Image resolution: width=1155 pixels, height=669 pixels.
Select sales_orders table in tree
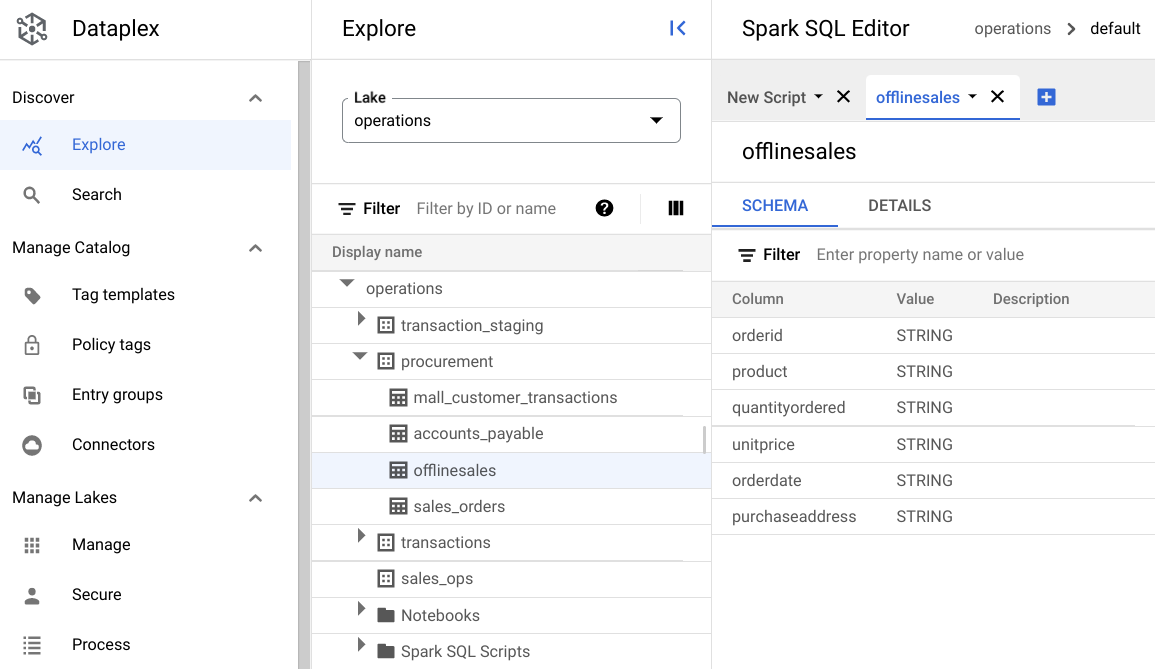click(511, 507)
